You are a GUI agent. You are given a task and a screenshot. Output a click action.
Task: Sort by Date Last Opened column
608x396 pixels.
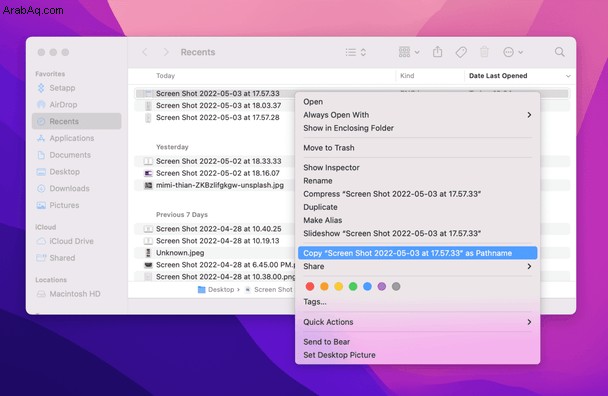tap(498, 76)
